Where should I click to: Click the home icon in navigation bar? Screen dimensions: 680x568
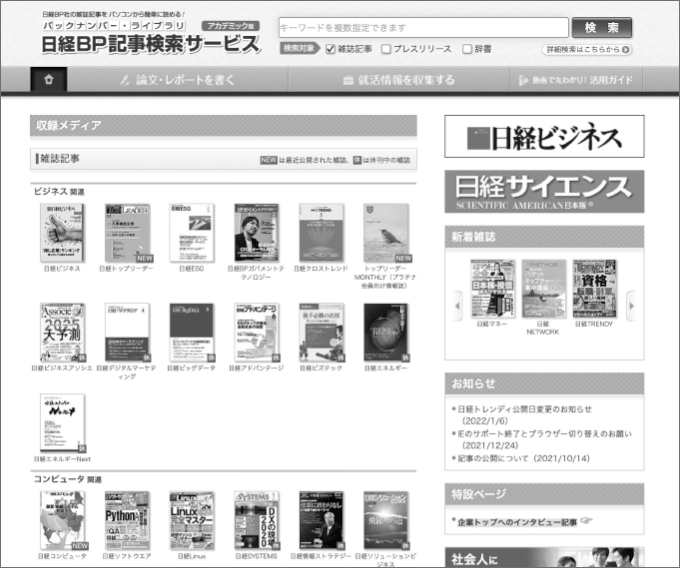click(49, 80)
